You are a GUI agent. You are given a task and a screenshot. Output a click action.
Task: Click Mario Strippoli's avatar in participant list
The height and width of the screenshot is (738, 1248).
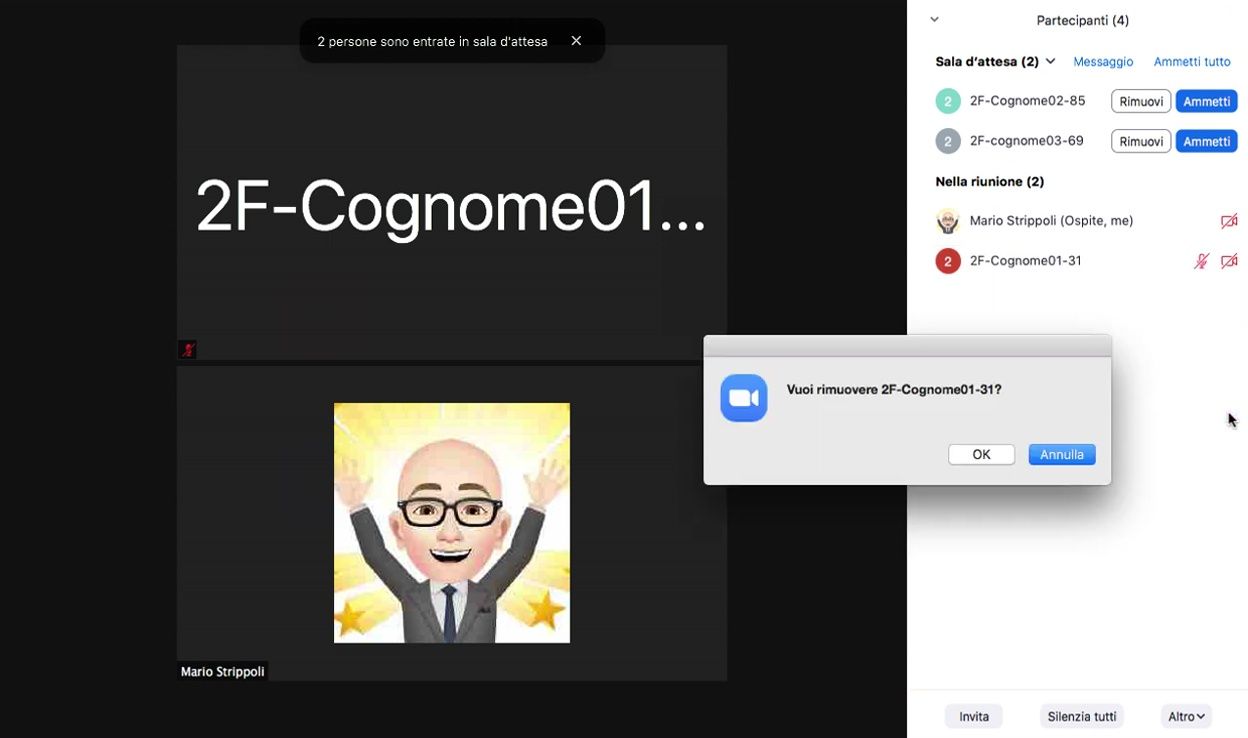(x=948, y=221)
